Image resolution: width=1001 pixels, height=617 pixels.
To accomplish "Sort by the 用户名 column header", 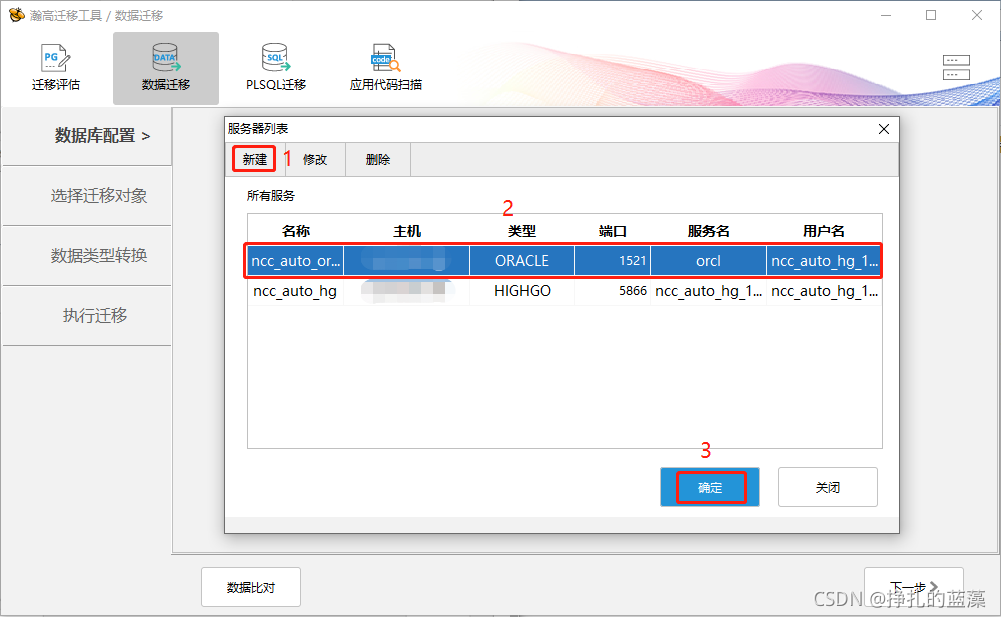I will tap(824, 231).
